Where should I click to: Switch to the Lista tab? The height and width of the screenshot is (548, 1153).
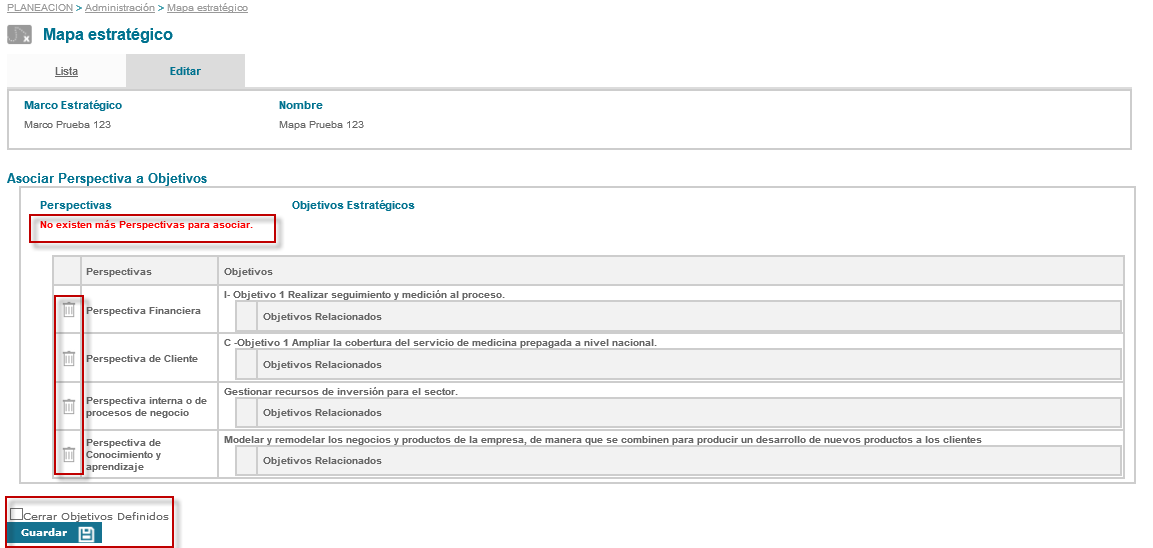pyautogui.click(x=66, y=71)
